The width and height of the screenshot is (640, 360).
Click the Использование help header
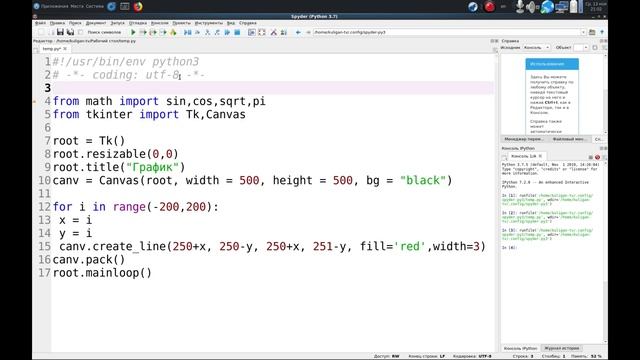tap(552, 64)
